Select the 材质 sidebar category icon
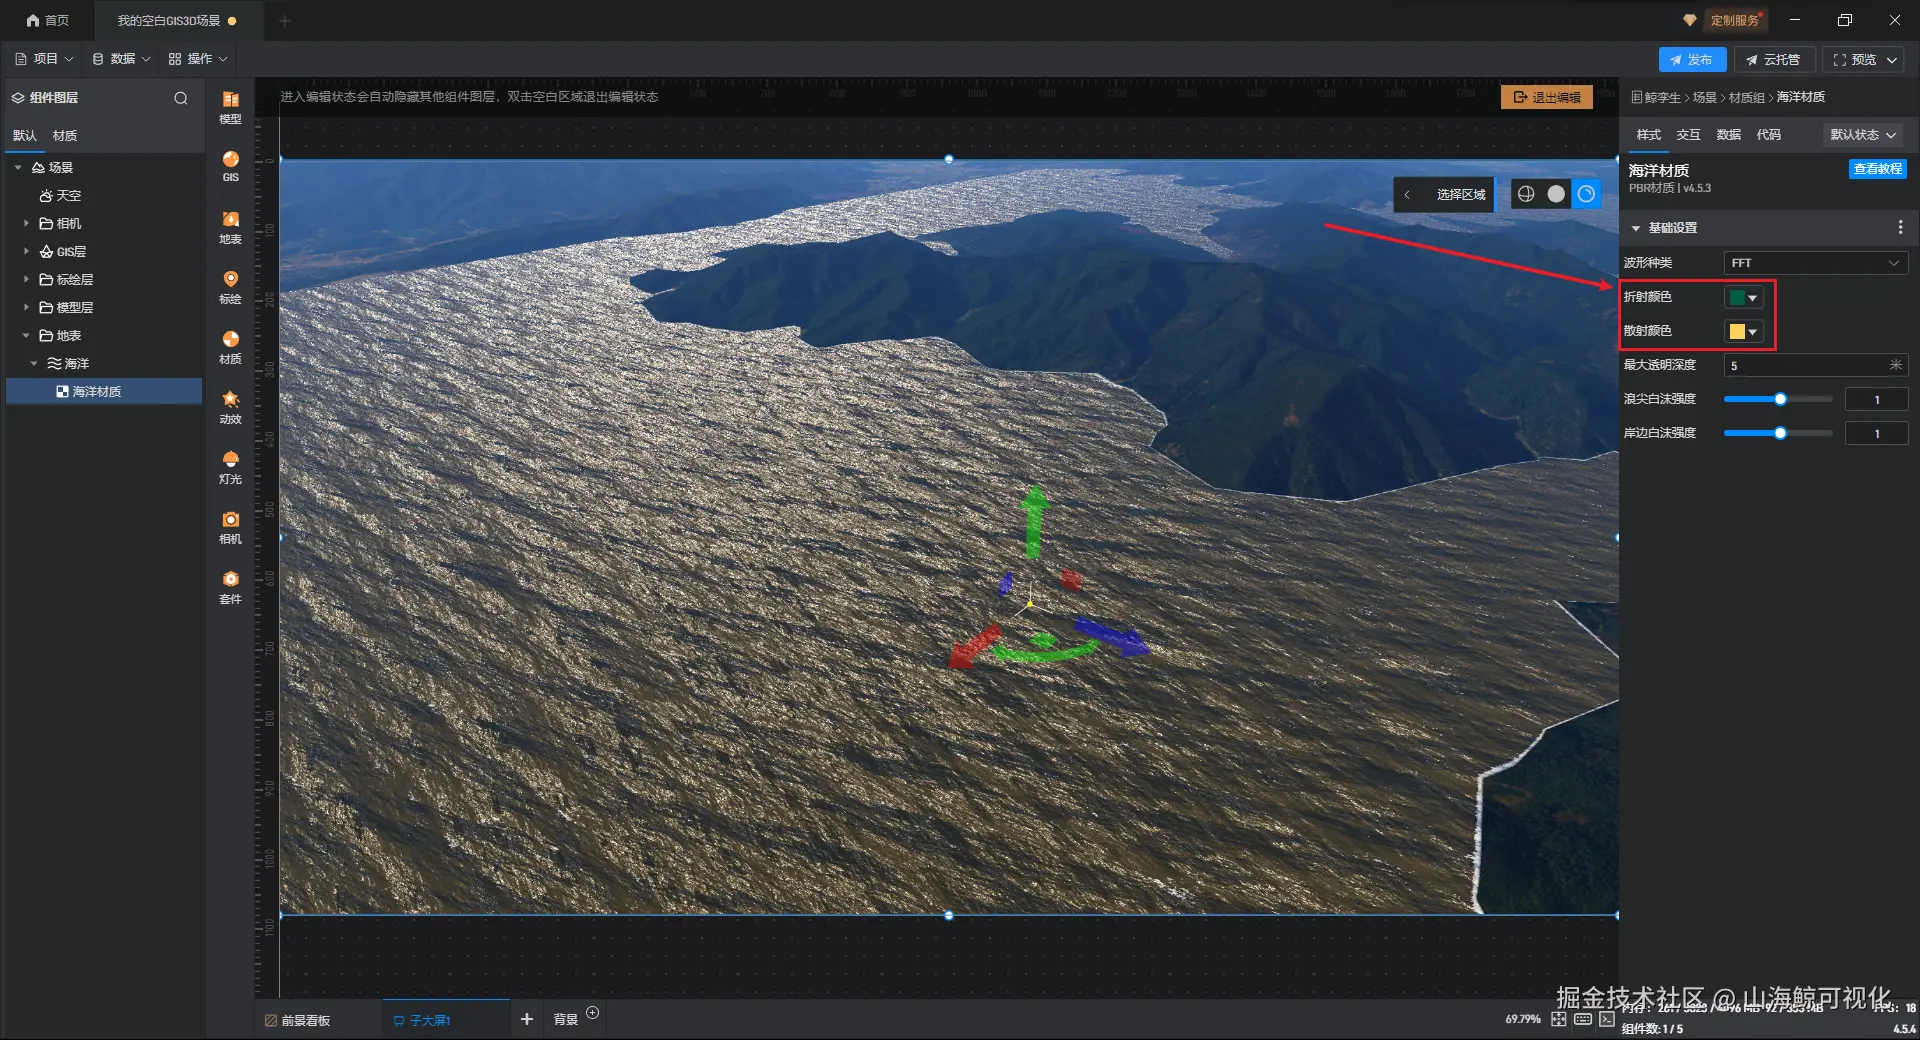This screenshot has width=1920, height=1040. tap(230, 346)
